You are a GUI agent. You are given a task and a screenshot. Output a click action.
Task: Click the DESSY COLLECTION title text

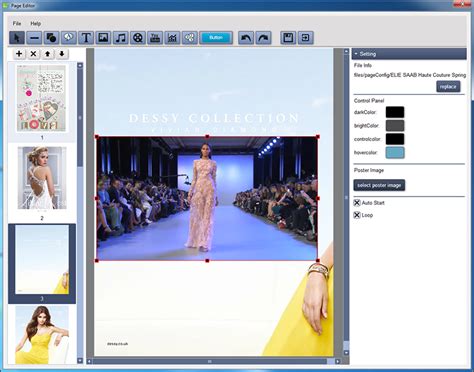(x=214, y=118)
